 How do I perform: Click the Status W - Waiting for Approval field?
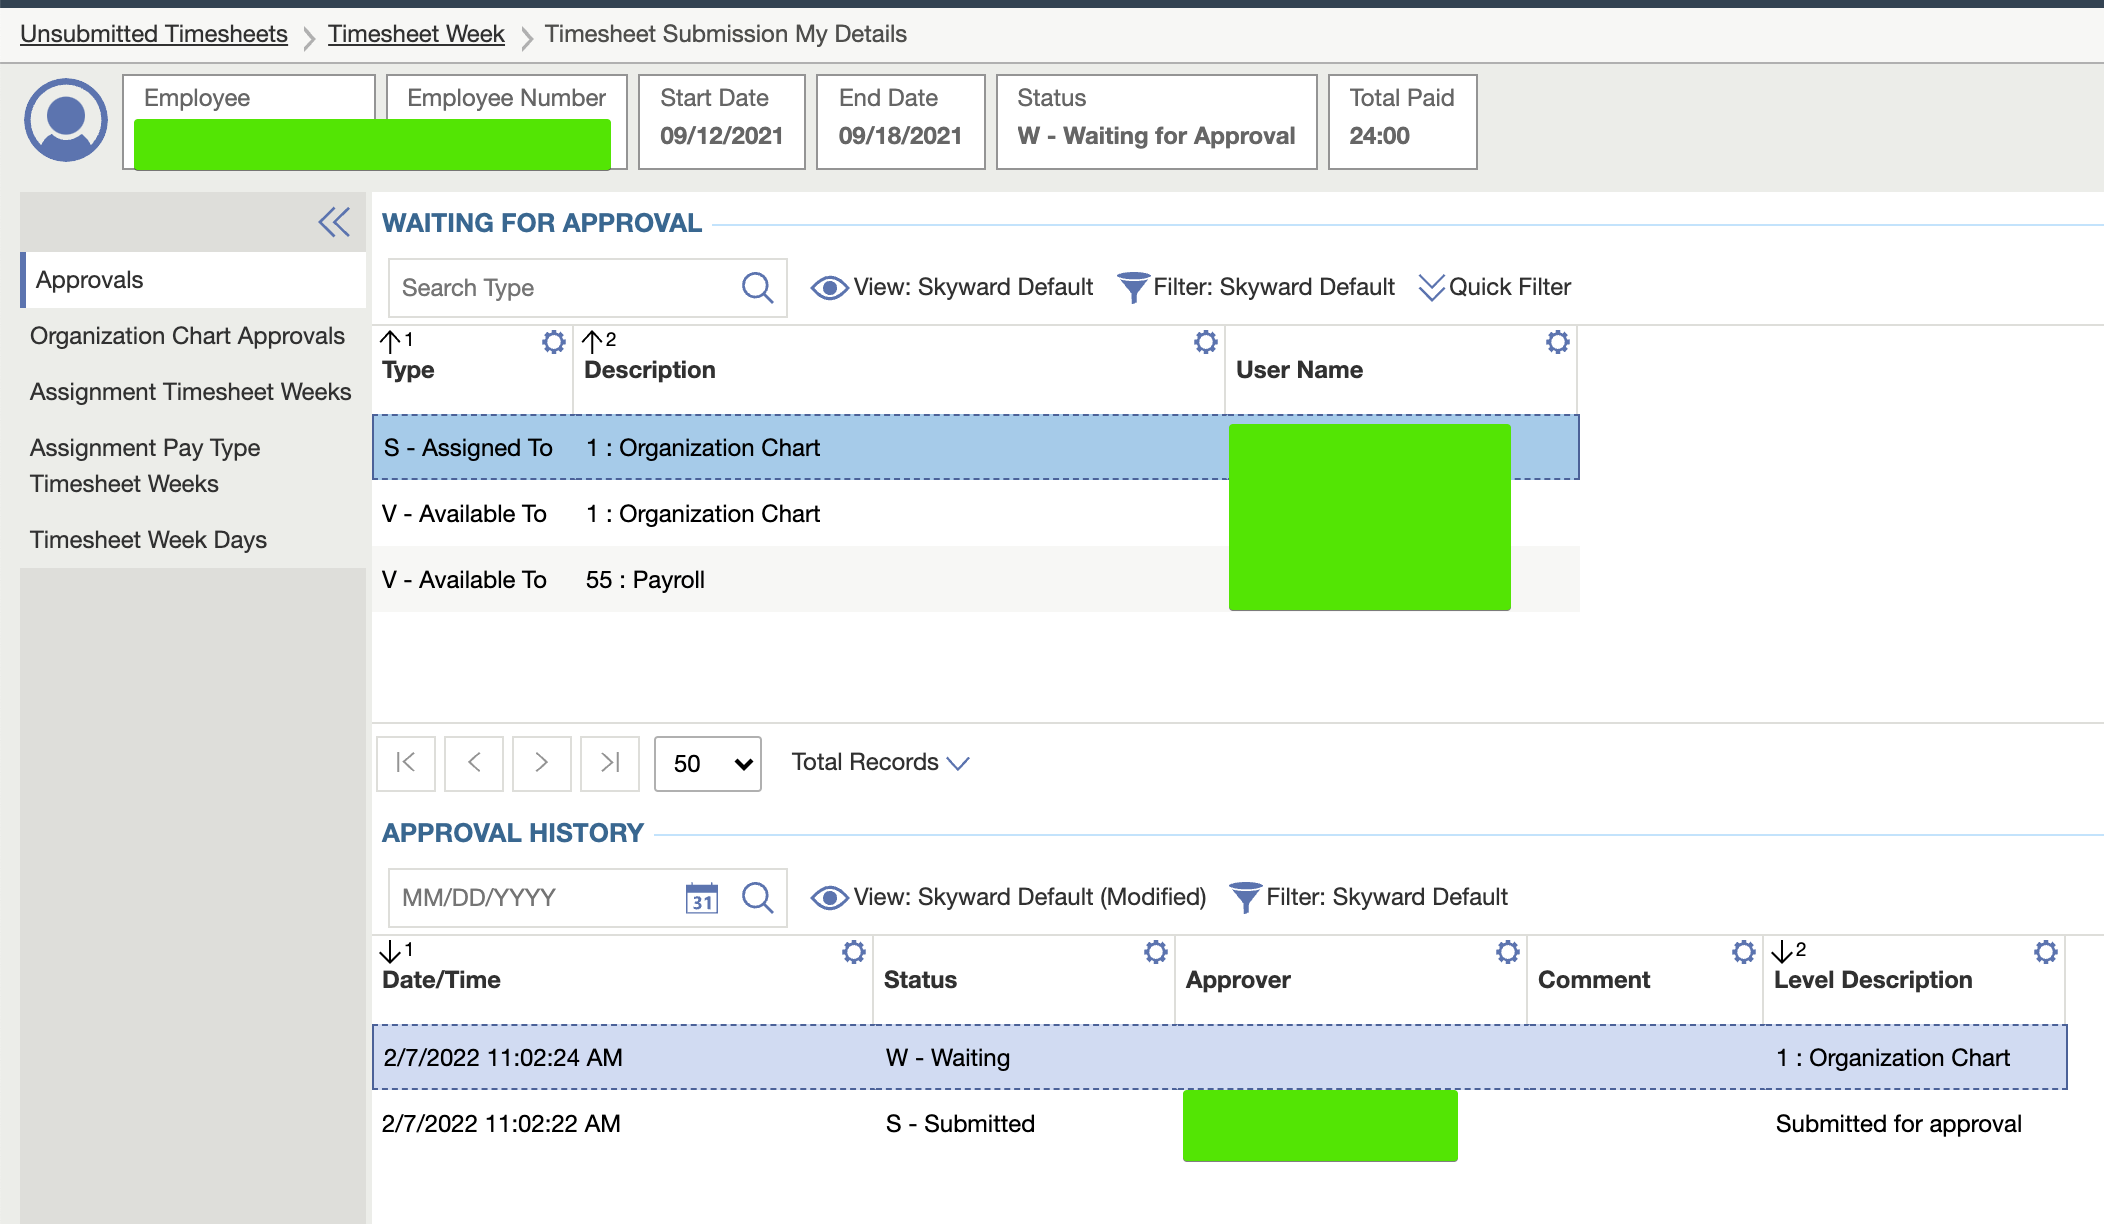tap(1156, 122)
